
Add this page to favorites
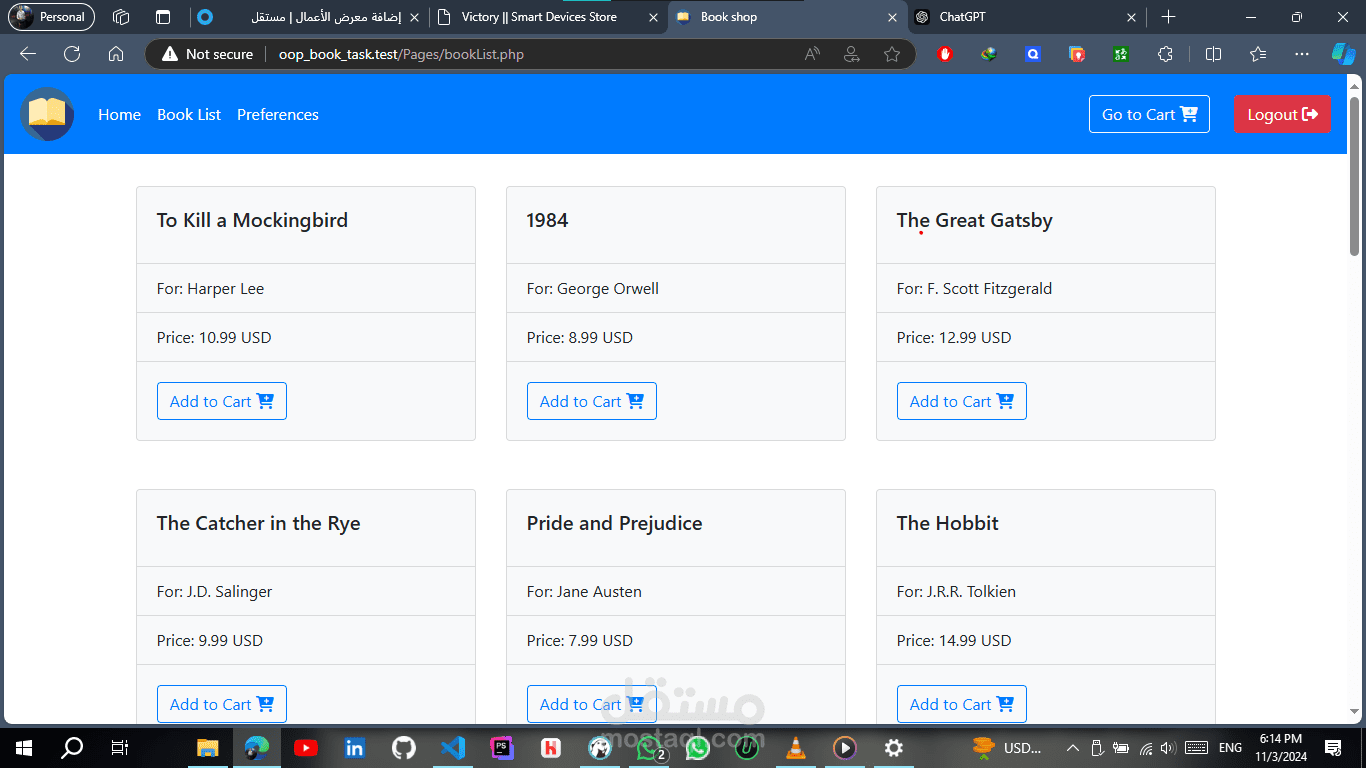[892, 54]
